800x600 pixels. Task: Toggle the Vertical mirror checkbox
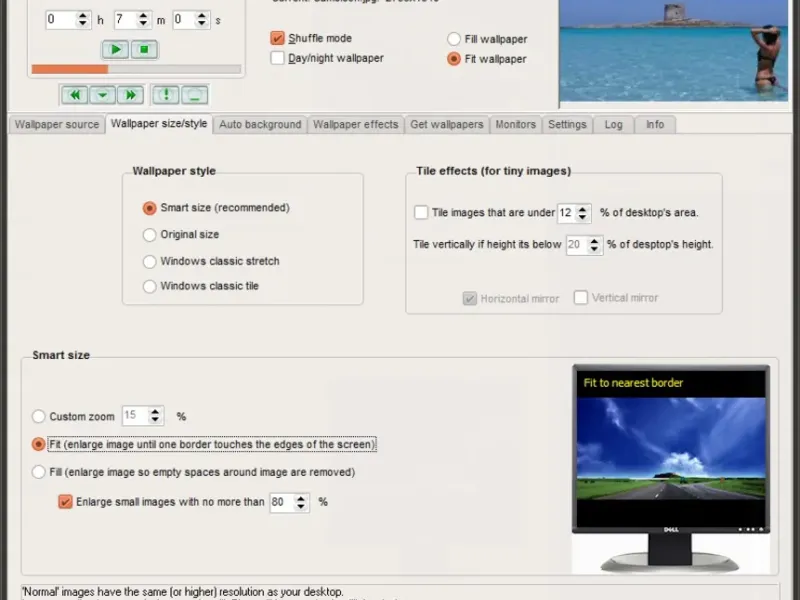tap(581, 297)
